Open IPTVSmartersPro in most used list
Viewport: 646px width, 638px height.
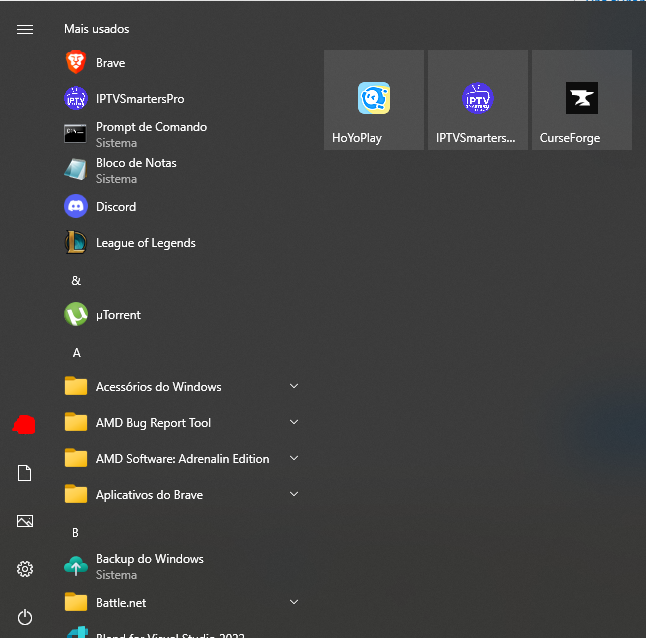181,99
